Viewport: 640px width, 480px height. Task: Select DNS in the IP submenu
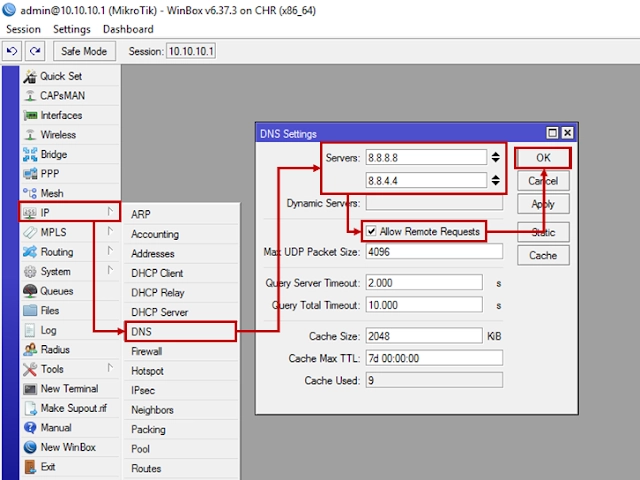tap(181, 331)
